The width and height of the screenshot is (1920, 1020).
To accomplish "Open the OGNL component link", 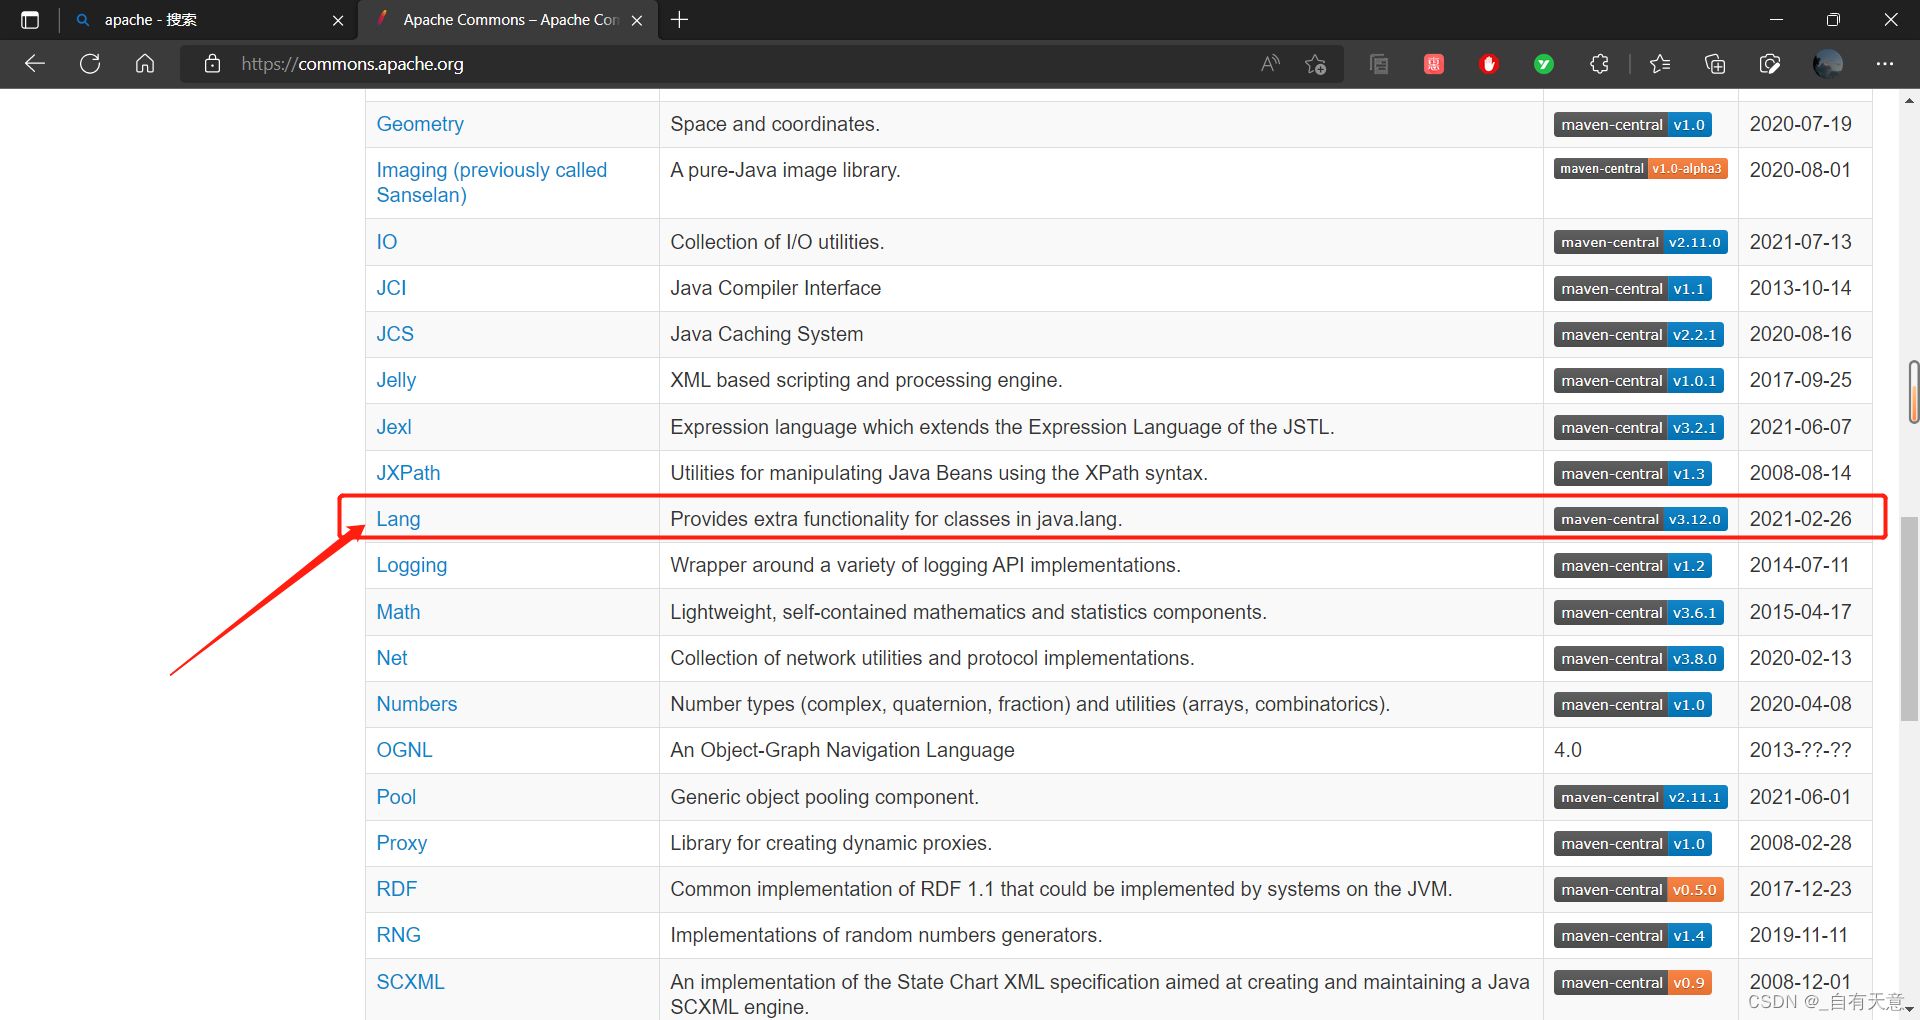I will pyautogui.click(x=404, y=750).
